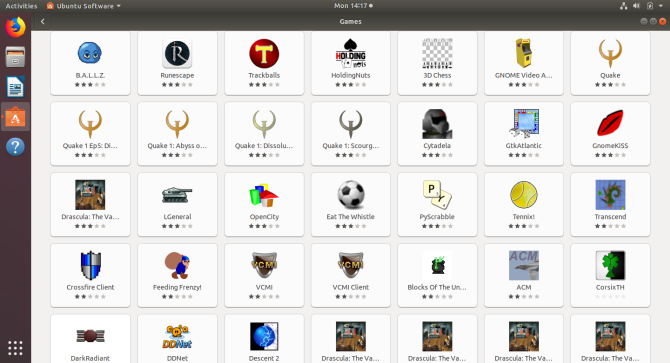Click Blocks Of The Undead icon
The height and width of the screenshot is (363, 670).
(x=437, y=265)
